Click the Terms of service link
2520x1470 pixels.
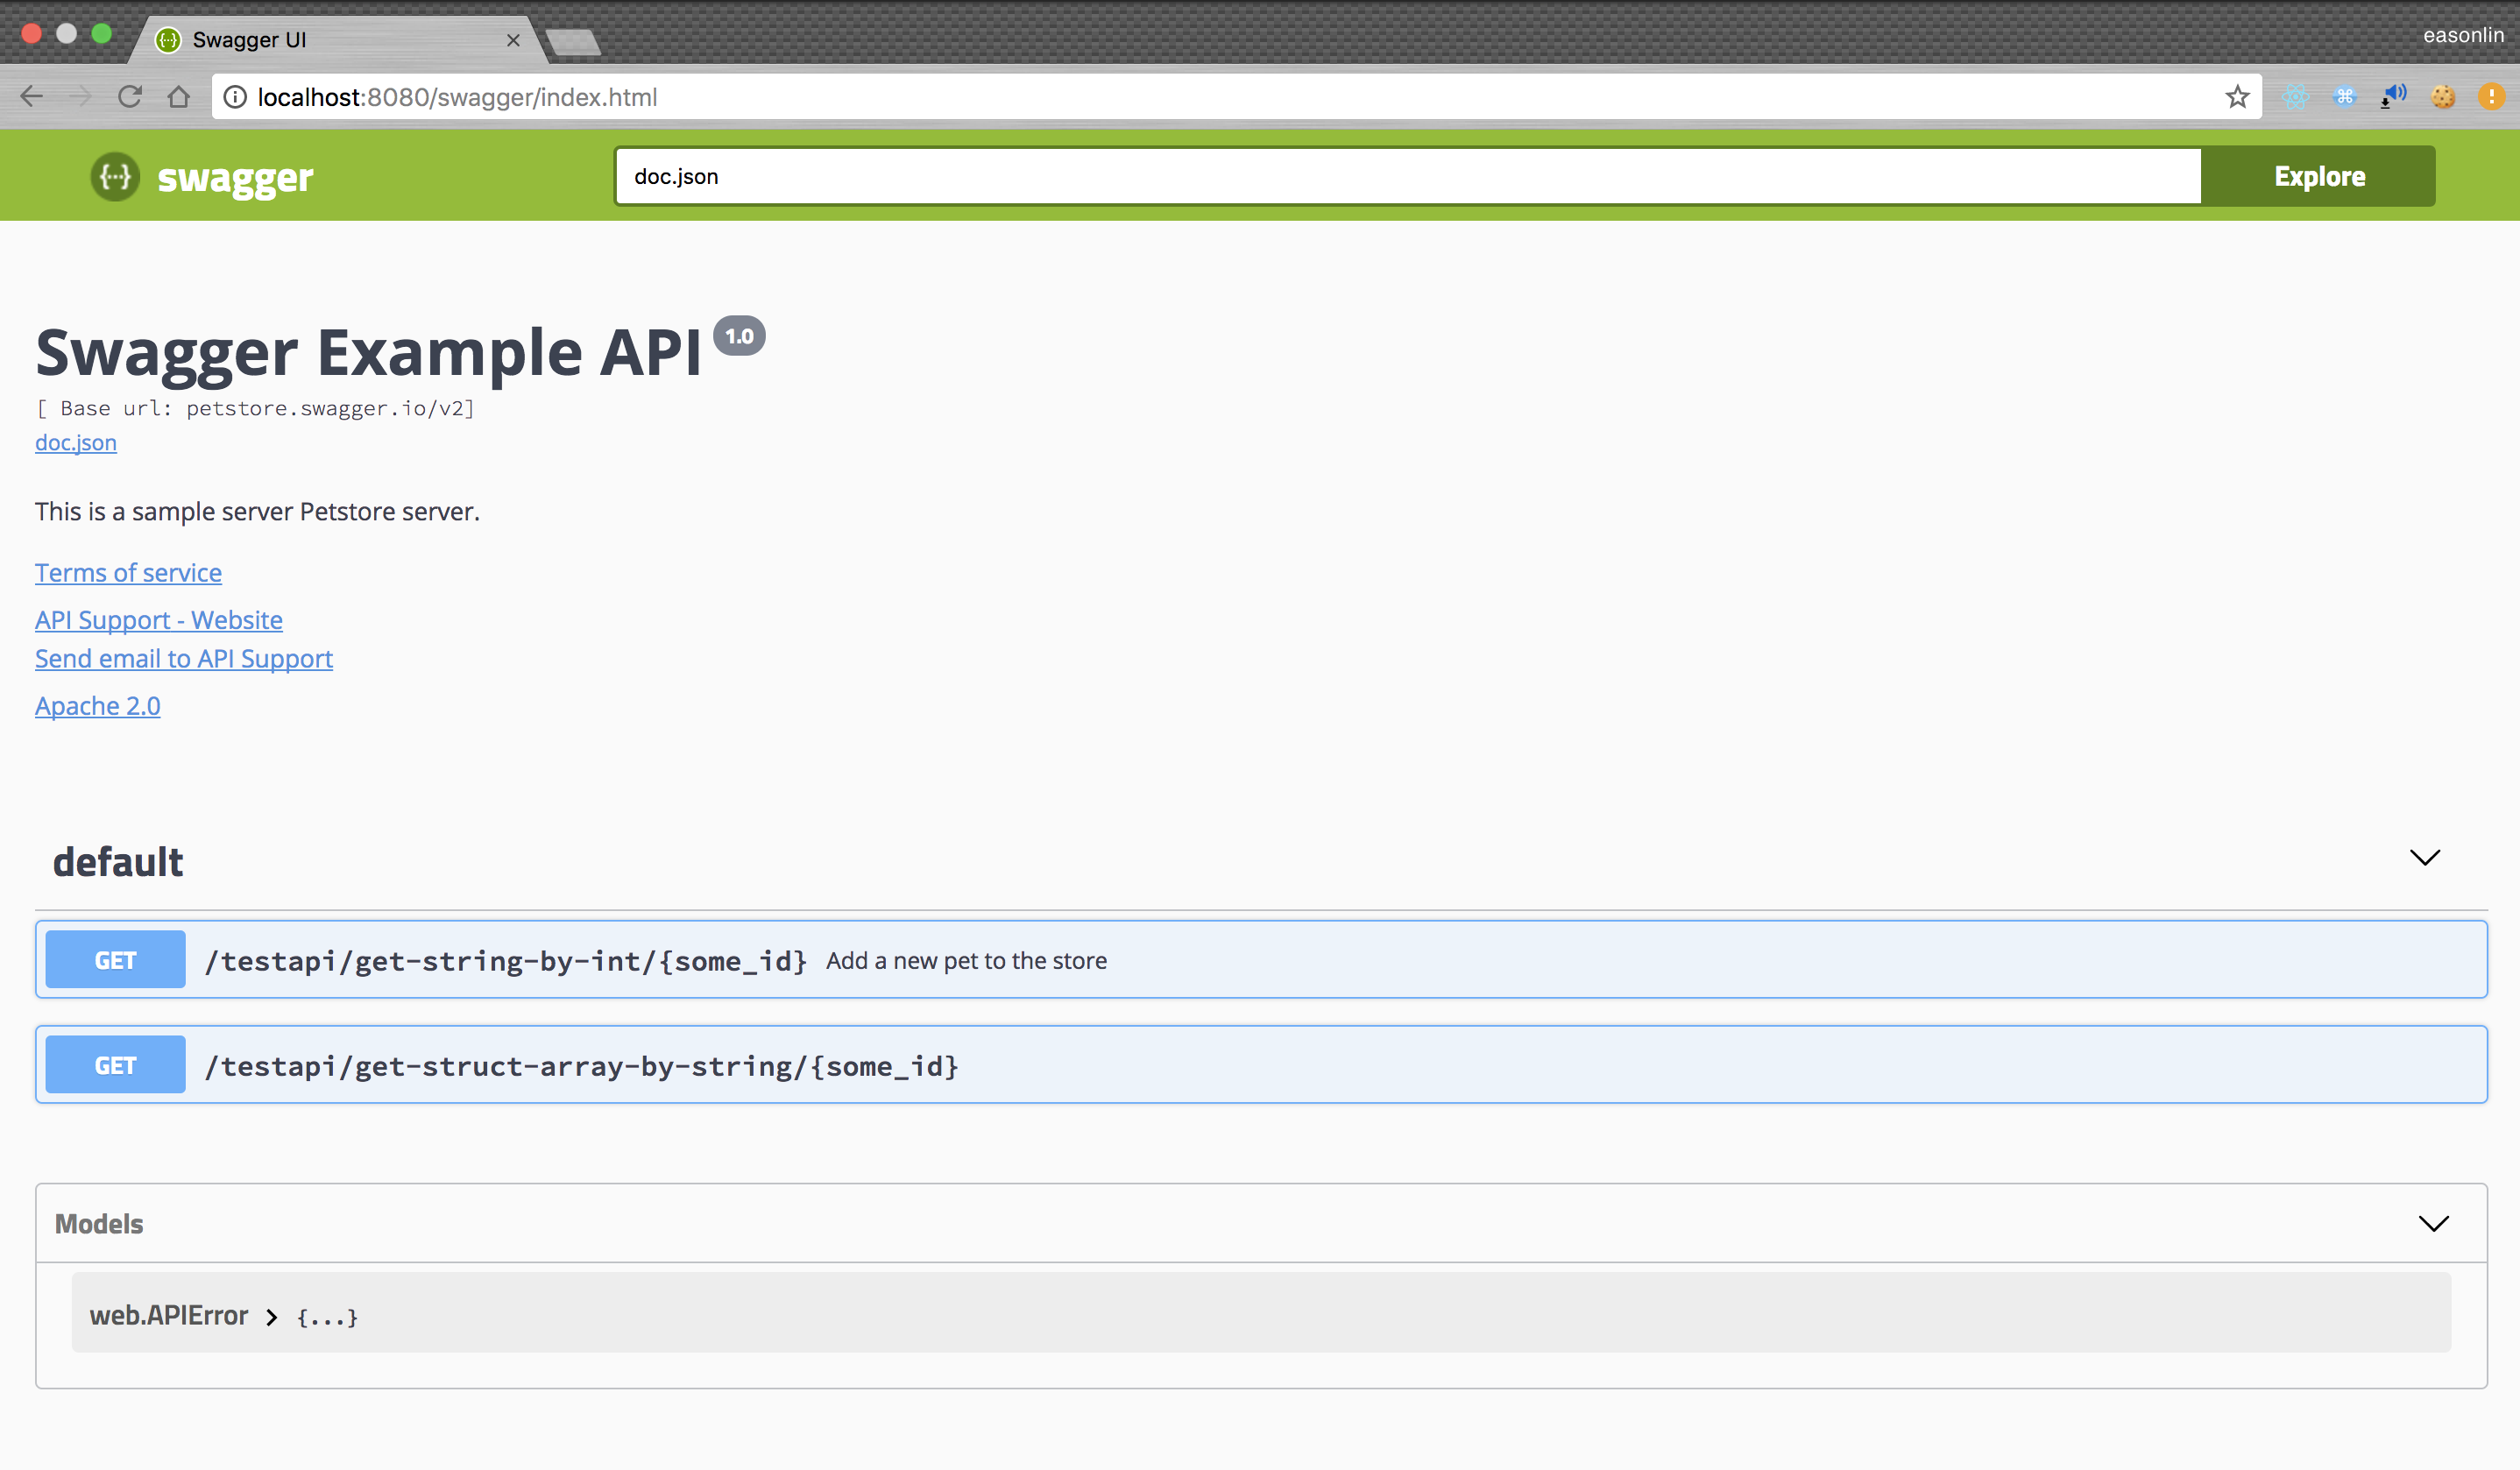tap(128, 570)
